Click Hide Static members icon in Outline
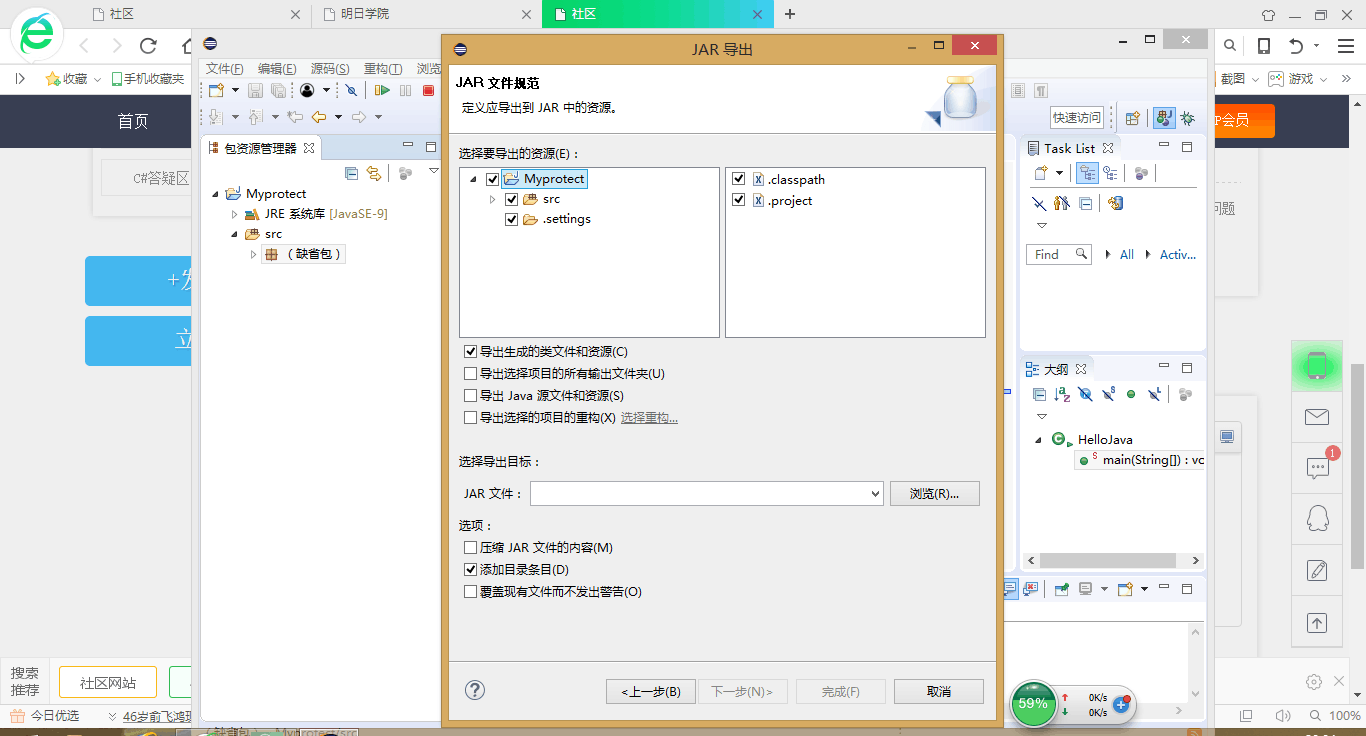Image resolution: width=1366 pixels, height=736 pixels. [1108, 394]
